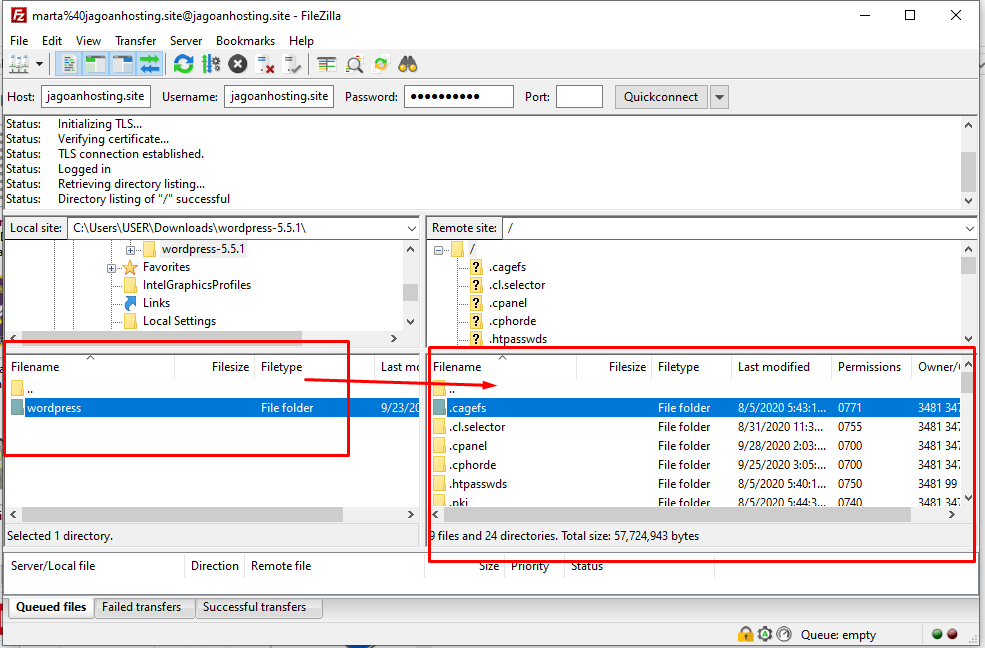985x648 pixels.
Task: Refresh file and folder lists
Action: (x=183, y=64)
